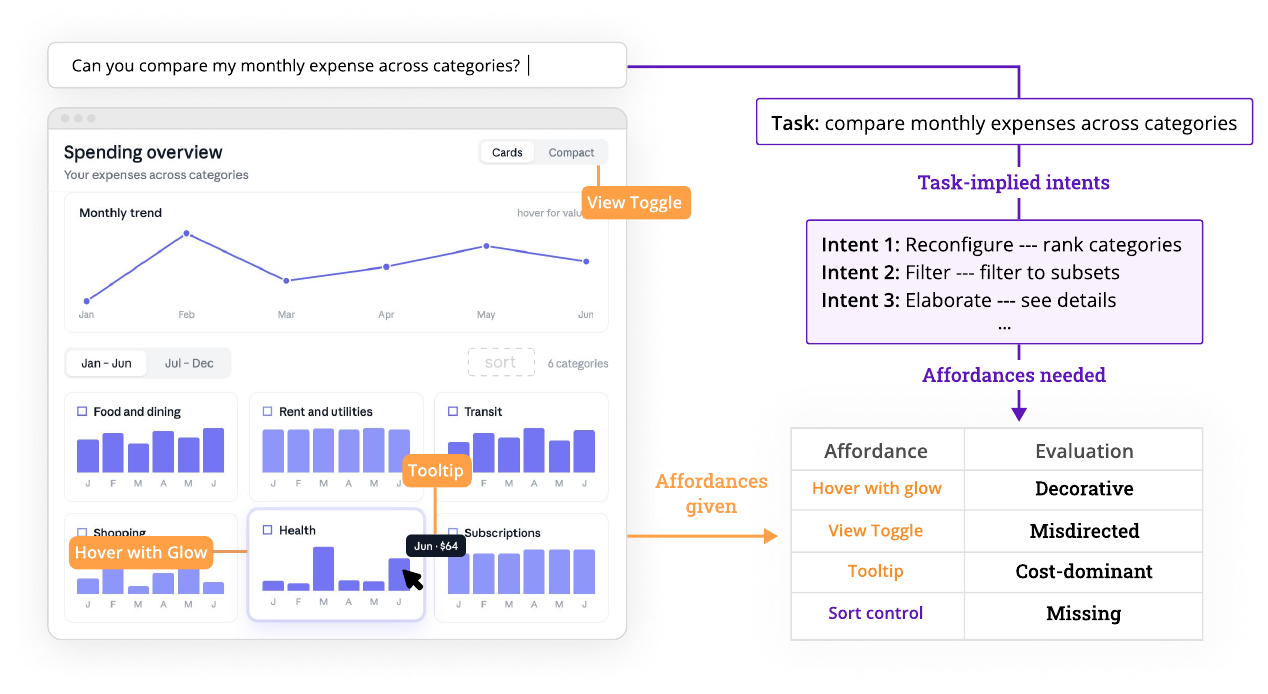Click the 'Misdirected' evaluation cell

tap(1084, 531)
